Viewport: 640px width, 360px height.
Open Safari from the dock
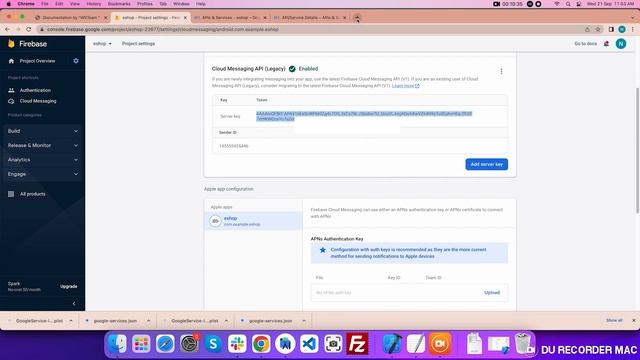[x=165, y=344]
